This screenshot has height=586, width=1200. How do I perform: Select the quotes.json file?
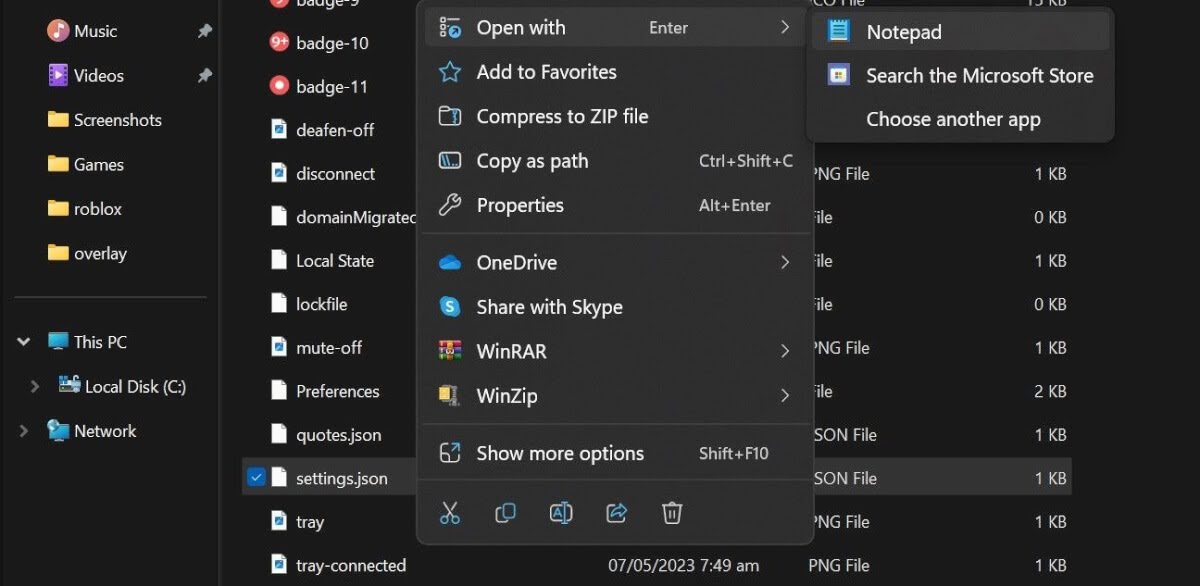(338, 435)
